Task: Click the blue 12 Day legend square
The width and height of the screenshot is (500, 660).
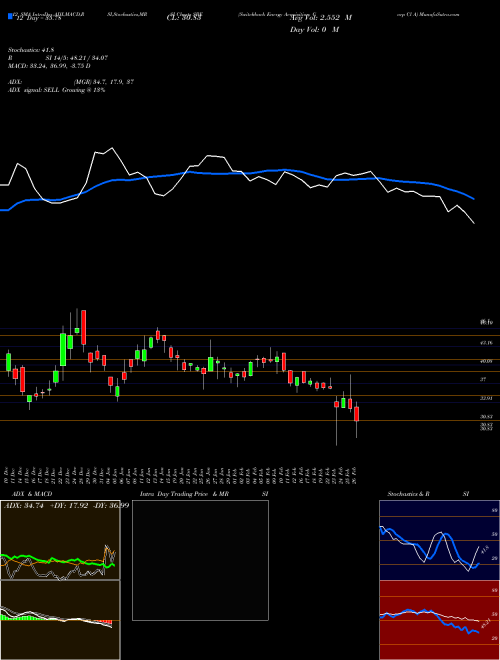Action: coord(10,17)
